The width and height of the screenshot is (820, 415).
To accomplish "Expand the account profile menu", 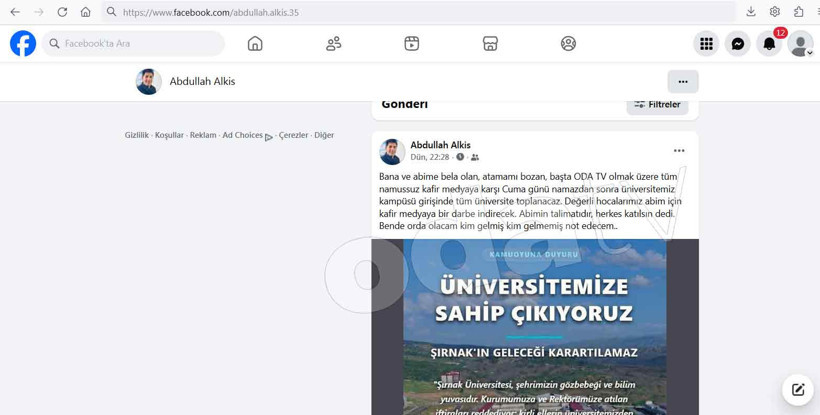I will (x=800, y=44).
